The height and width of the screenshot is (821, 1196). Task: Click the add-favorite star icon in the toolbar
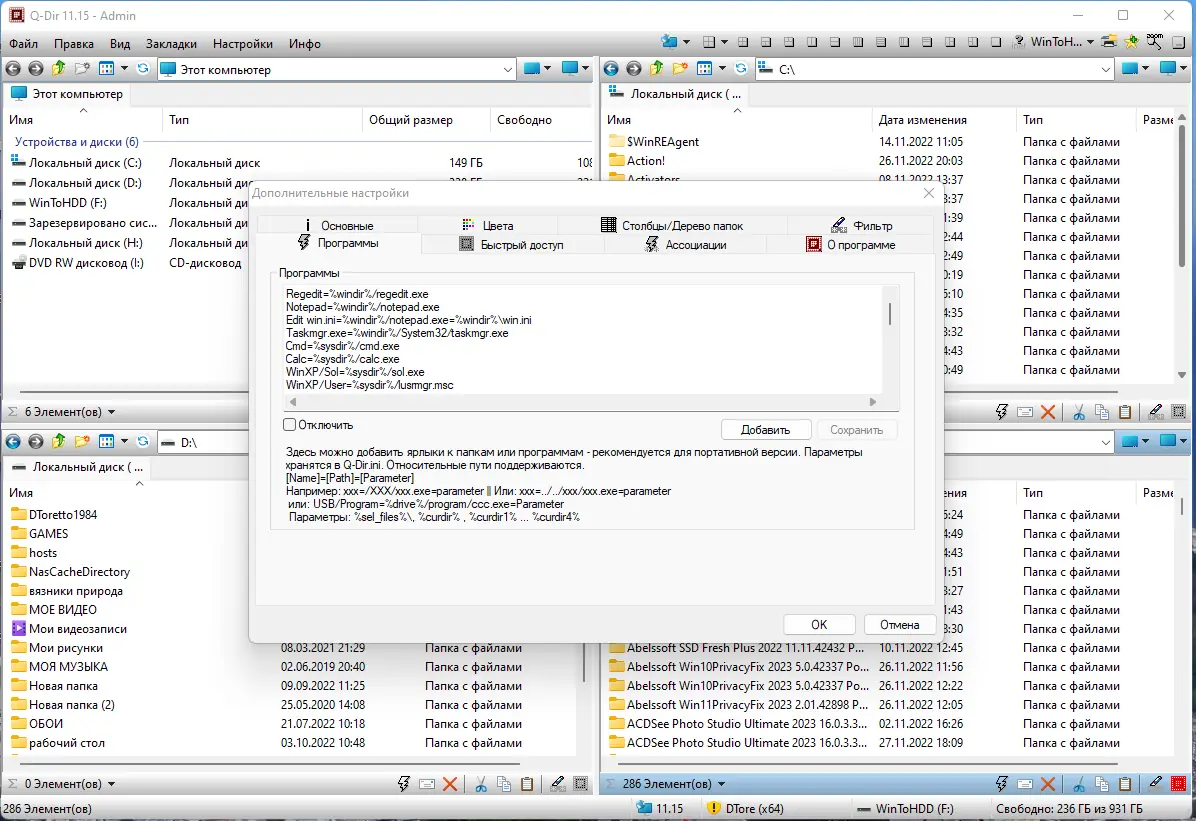pyautogui.click(x=1132, y=42)
